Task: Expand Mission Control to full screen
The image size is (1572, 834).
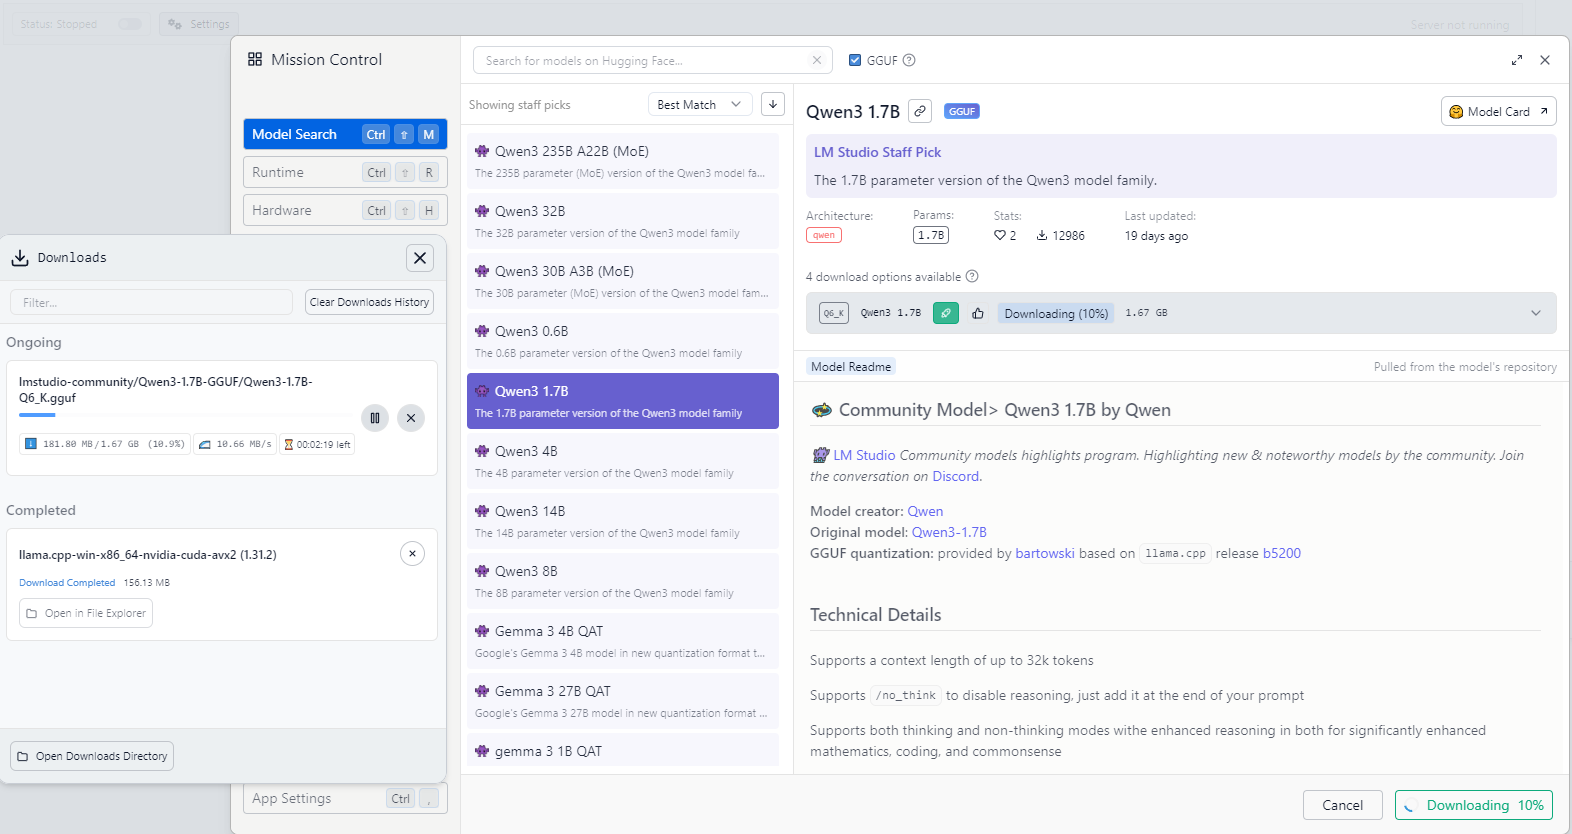Action: [x=1517, y=60]
